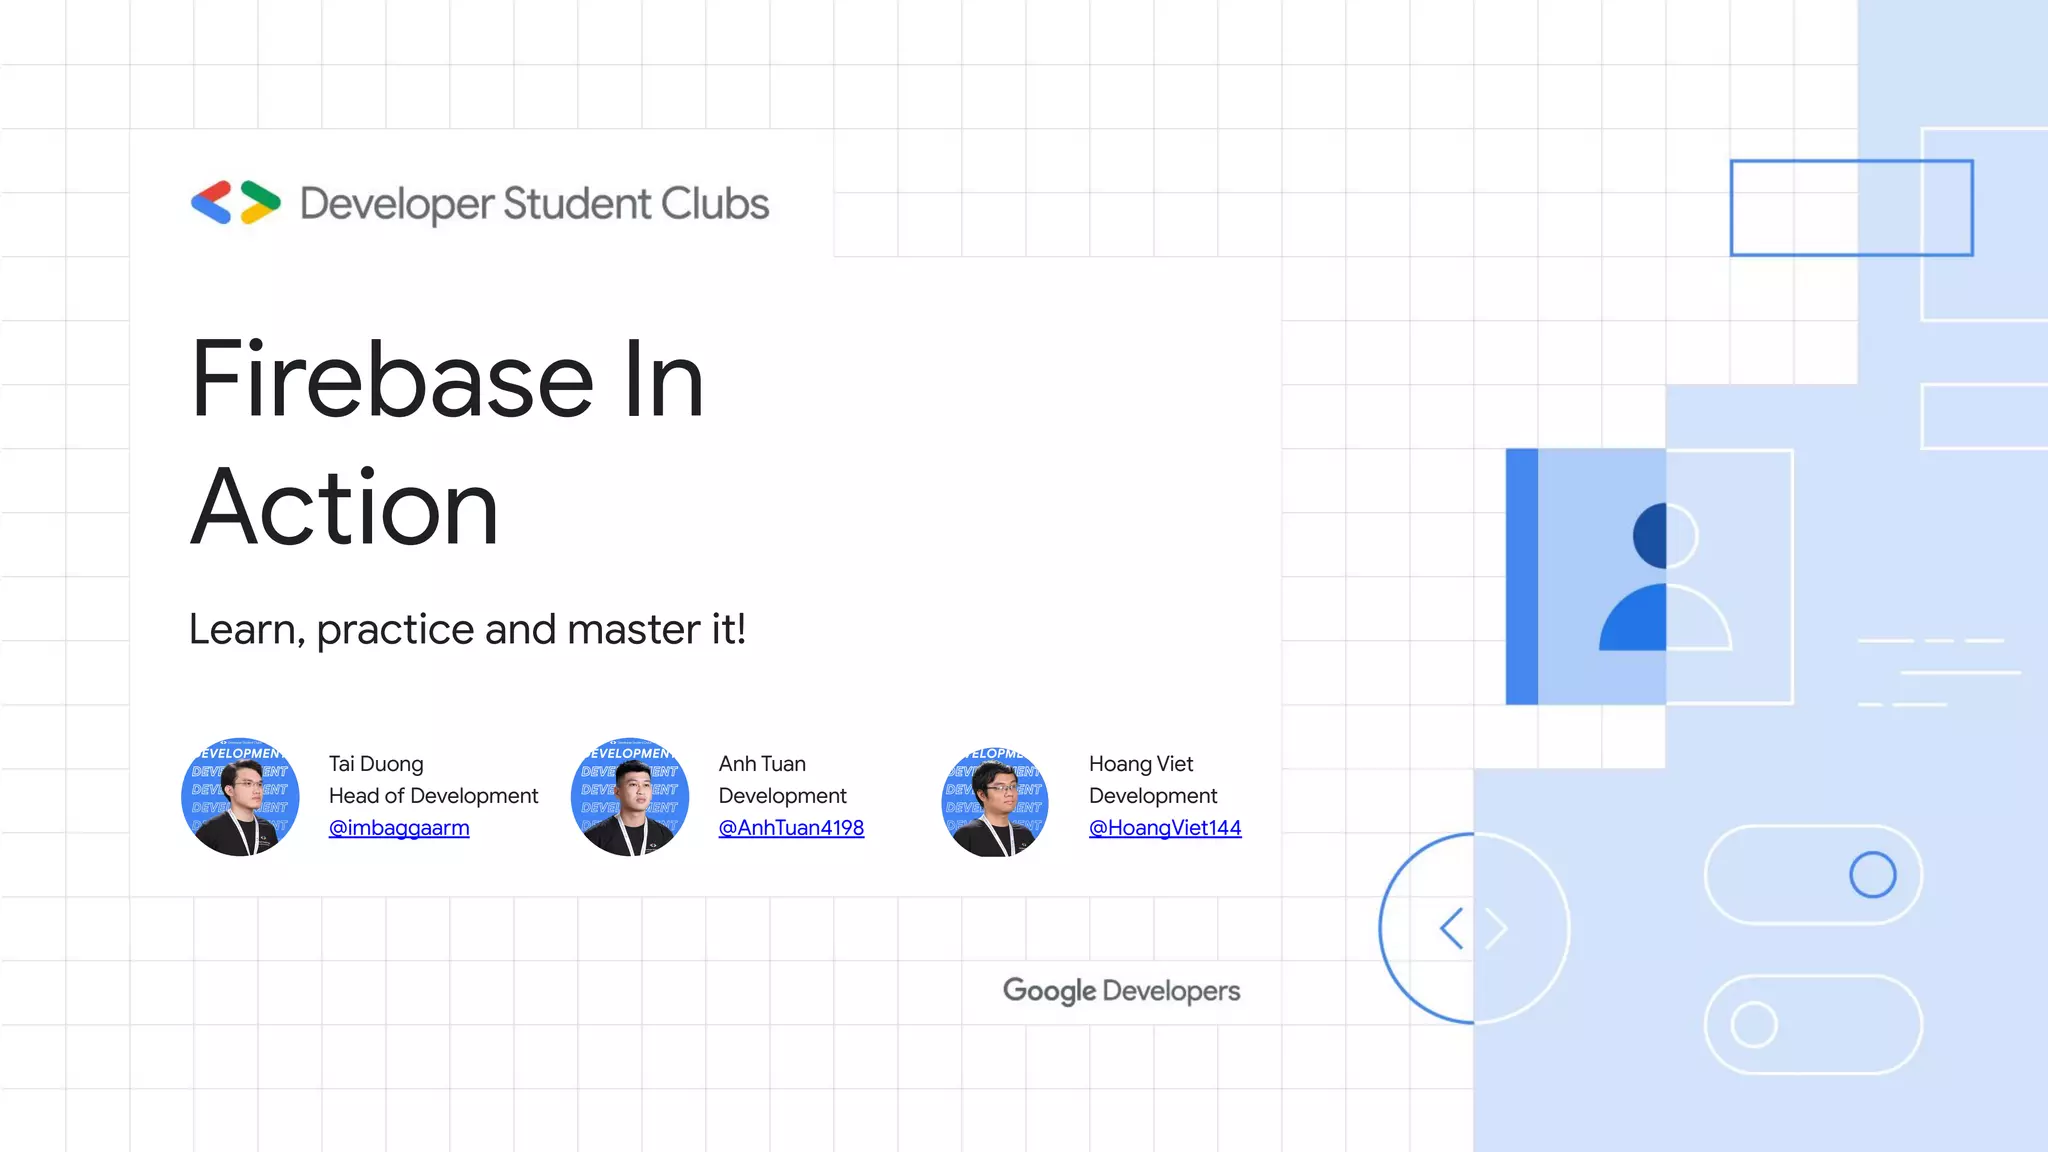
Task: Toggle the lower switch illustration
Action: (x=1813, y=1025)
